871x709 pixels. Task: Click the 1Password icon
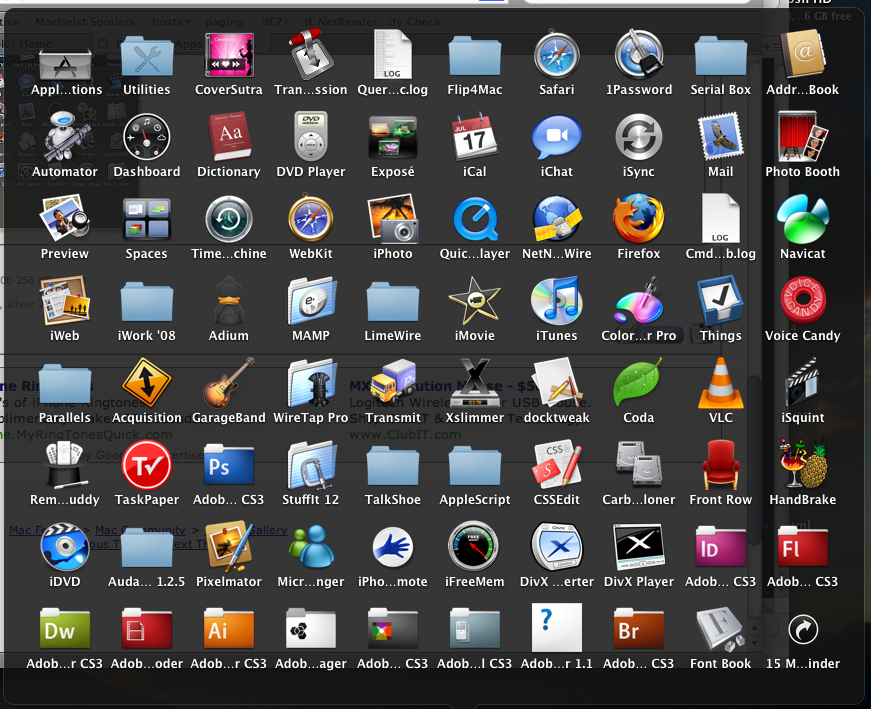tap(639, 54)
